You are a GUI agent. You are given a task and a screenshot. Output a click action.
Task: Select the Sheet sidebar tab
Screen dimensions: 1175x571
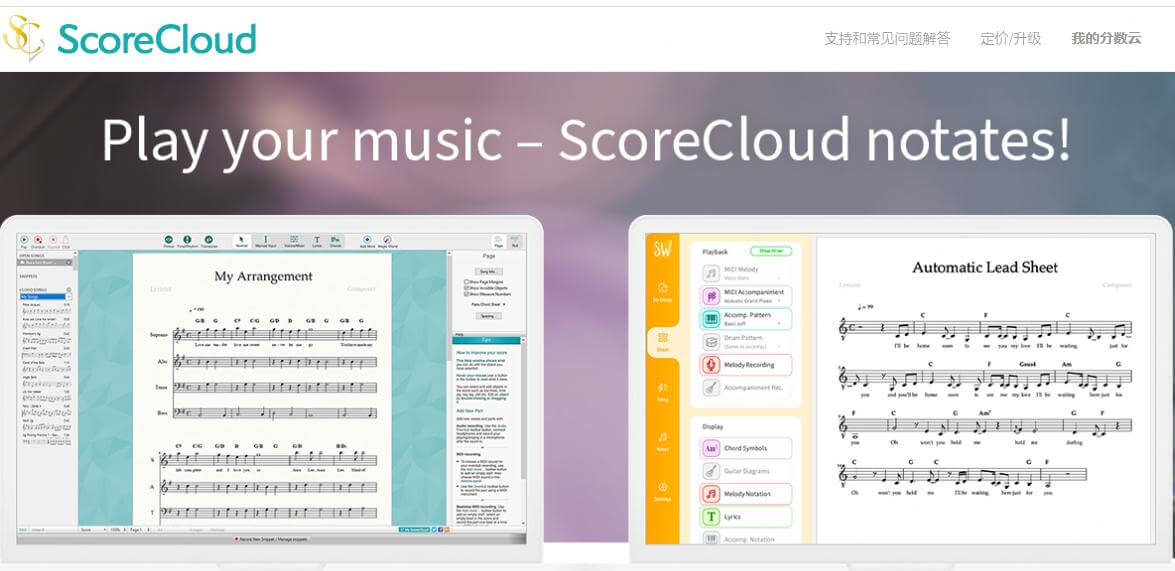pos(662,342)
